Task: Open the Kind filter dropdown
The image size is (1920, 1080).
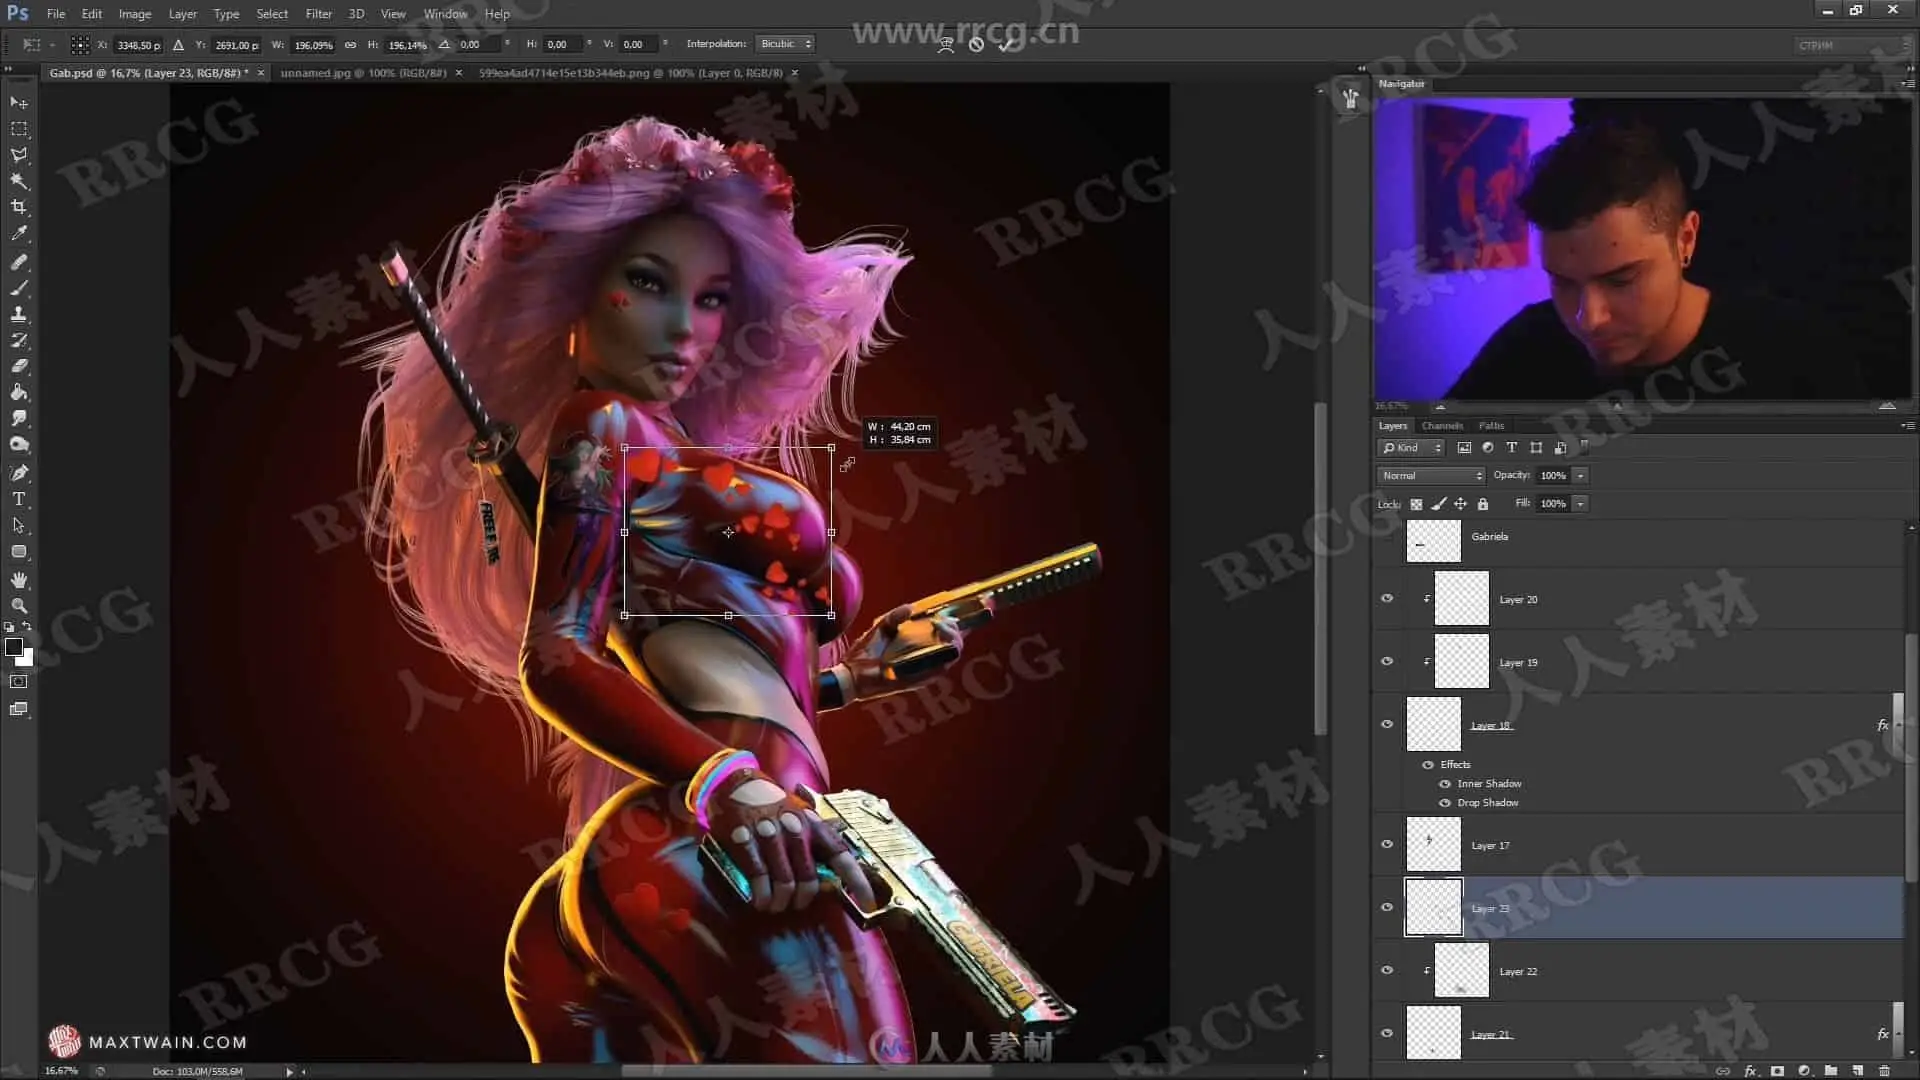Action: point(1411,447)
